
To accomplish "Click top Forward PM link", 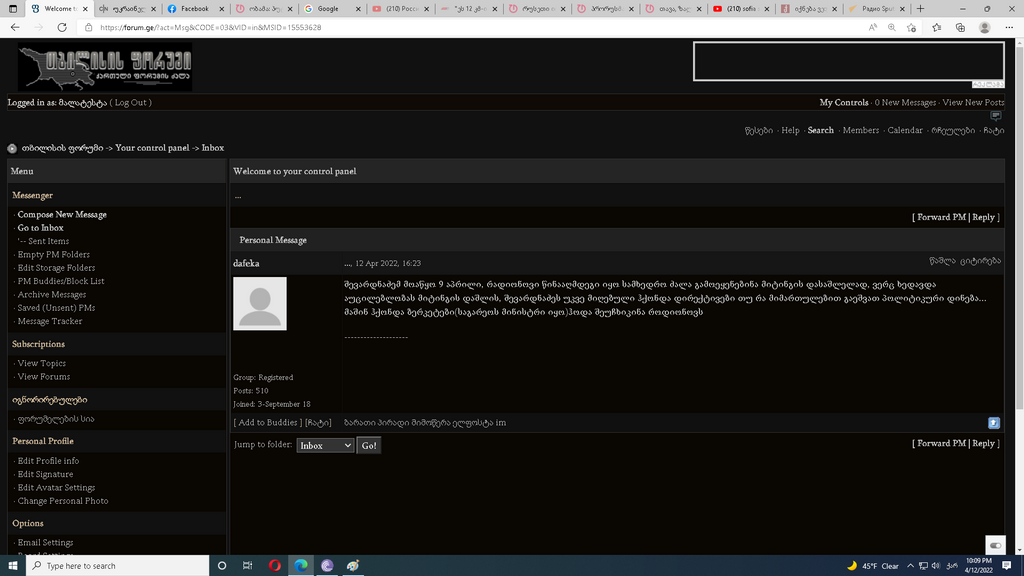I will click(x=941, y=217).
